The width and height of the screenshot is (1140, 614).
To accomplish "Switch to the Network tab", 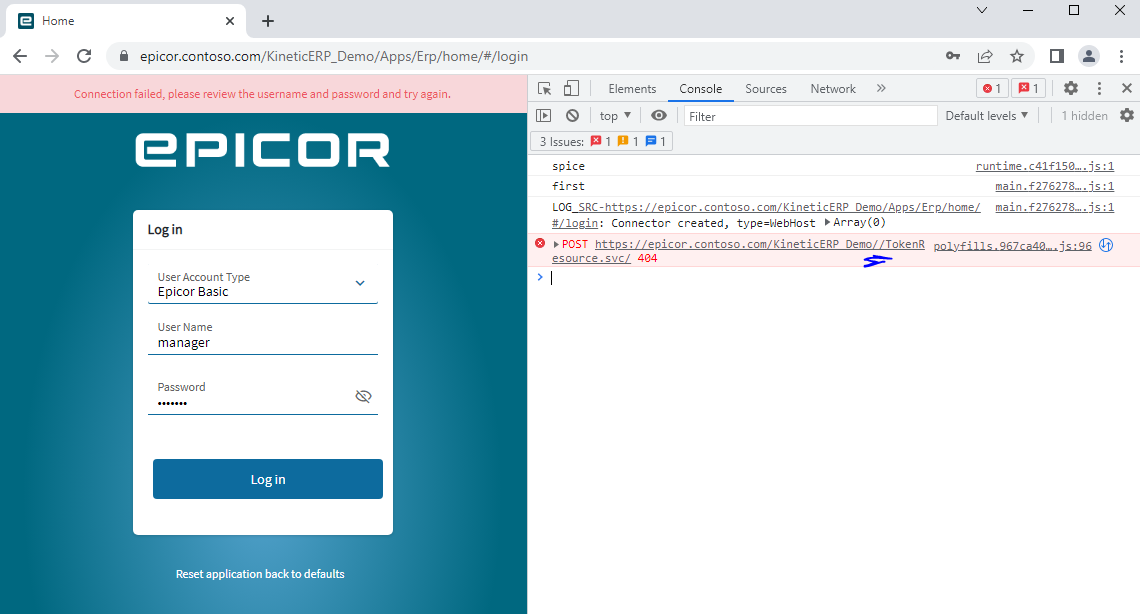I will tap(832, 89).
